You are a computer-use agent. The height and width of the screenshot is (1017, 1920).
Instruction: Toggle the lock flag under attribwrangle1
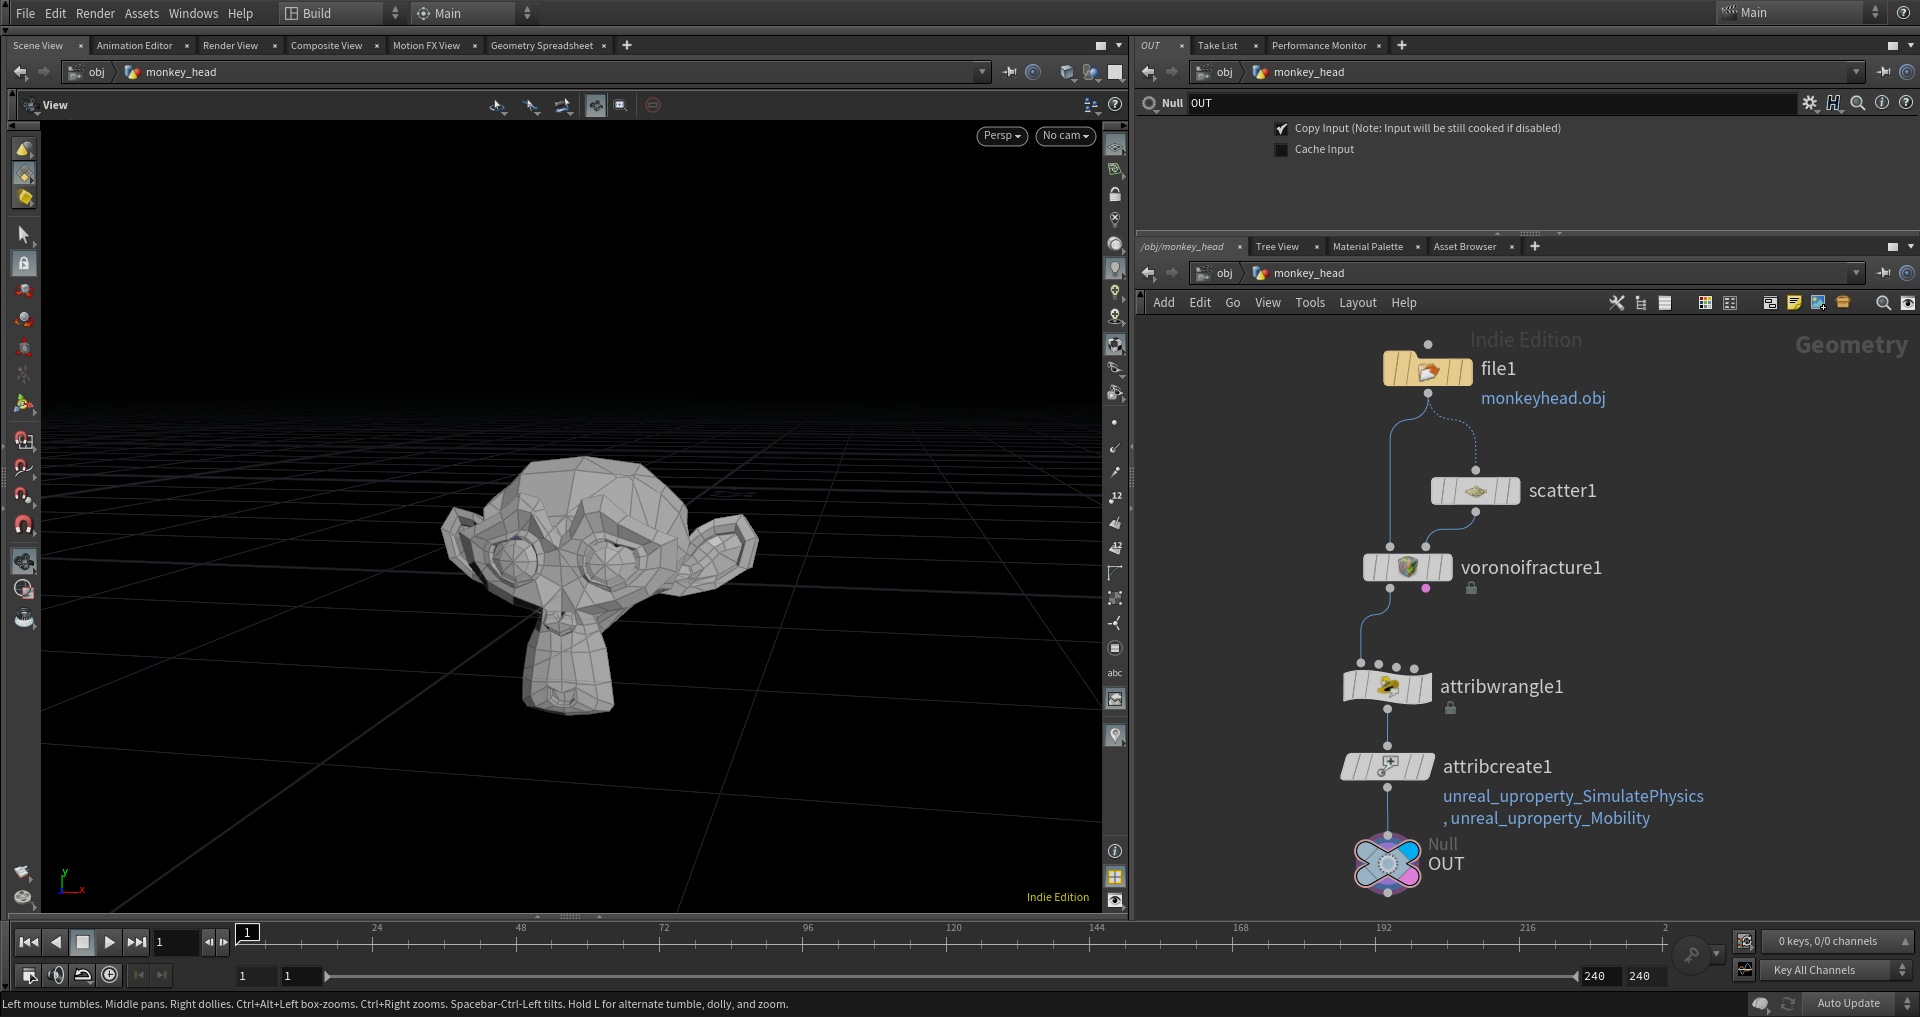pos(1450,708)
